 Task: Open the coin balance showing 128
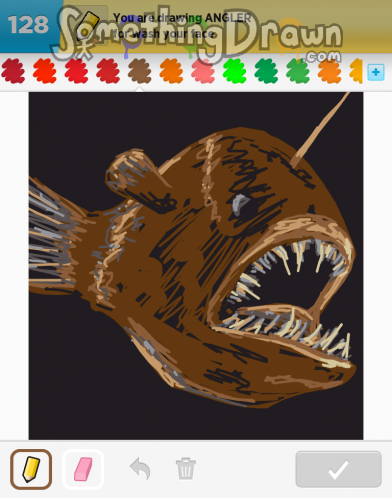tap(28, 25)
